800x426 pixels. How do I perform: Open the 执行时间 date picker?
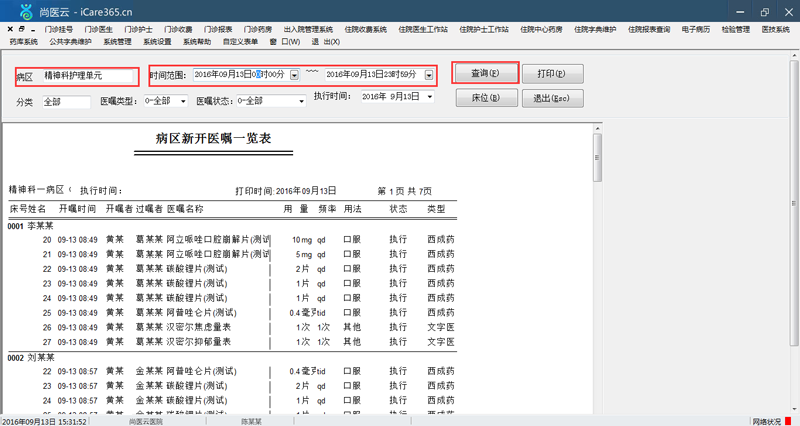[430, 96]
